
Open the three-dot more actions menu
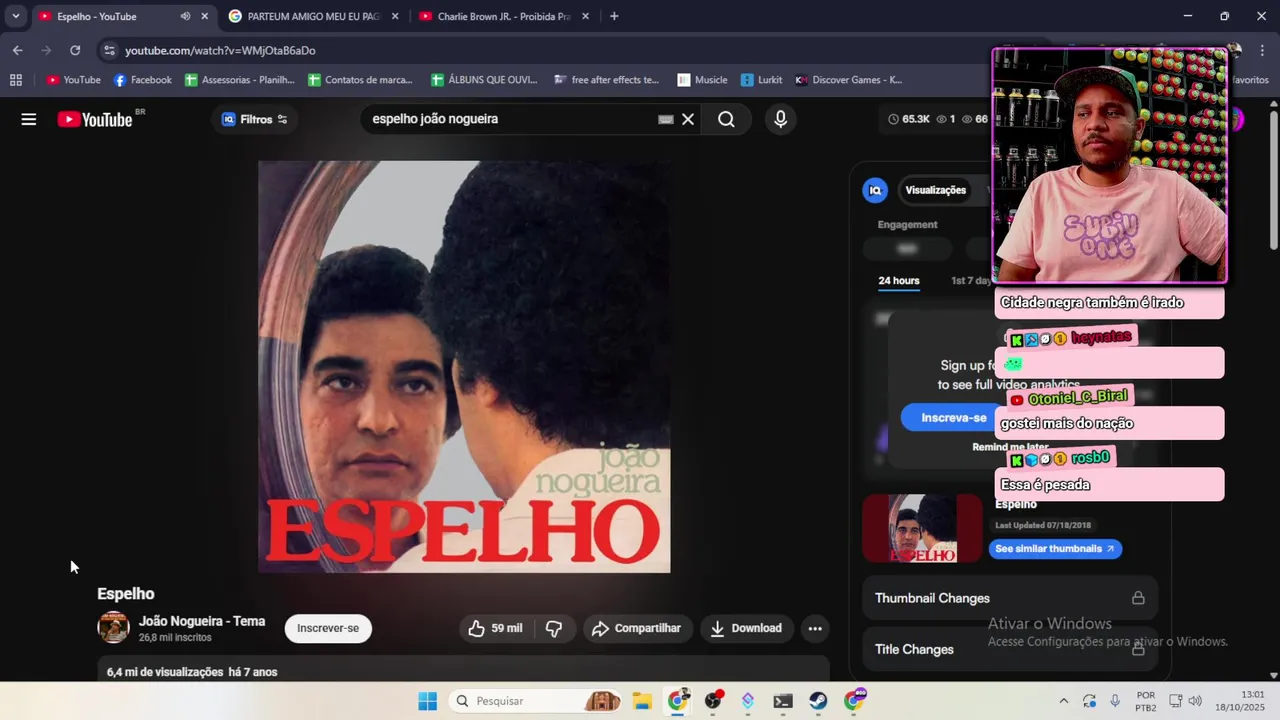click(x=815, y=628)
